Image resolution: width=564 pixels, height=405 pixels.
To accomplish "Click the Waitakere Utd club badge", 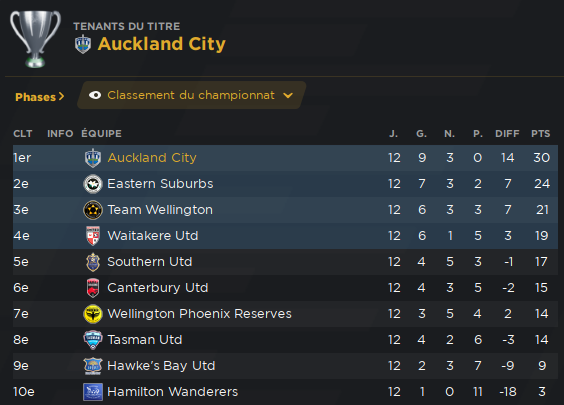I will click(93, 236).
